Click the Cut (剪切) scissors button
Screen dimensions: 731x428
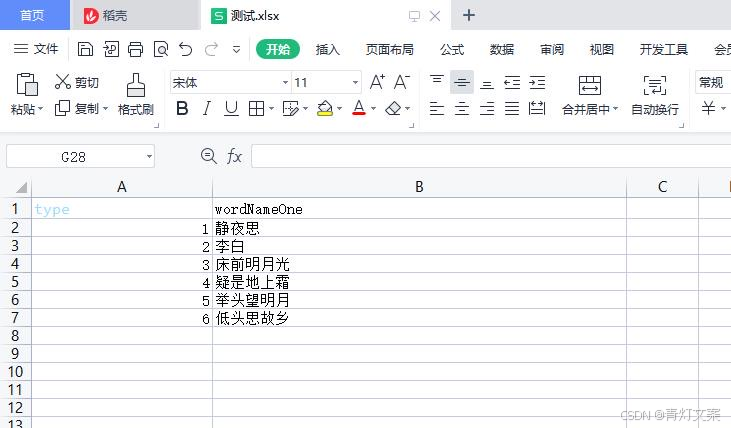click(x=76, y=82)
